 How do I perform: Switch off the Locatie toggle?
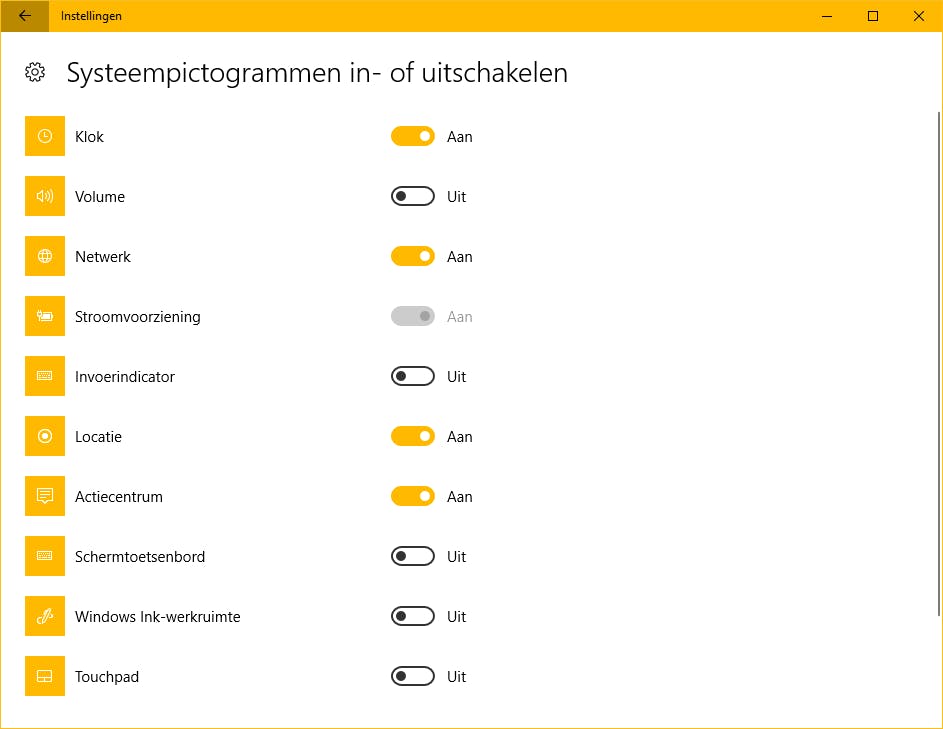pyautogui.click(x=413, y=437)
